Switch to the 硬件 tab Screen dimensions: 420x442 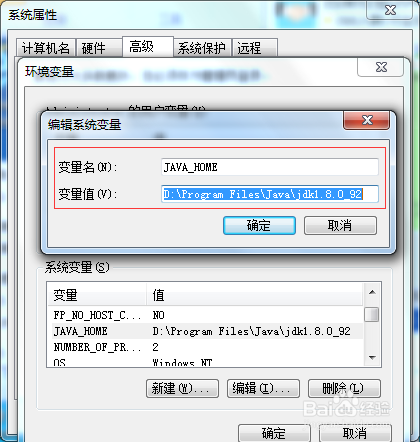click(99, 48)
